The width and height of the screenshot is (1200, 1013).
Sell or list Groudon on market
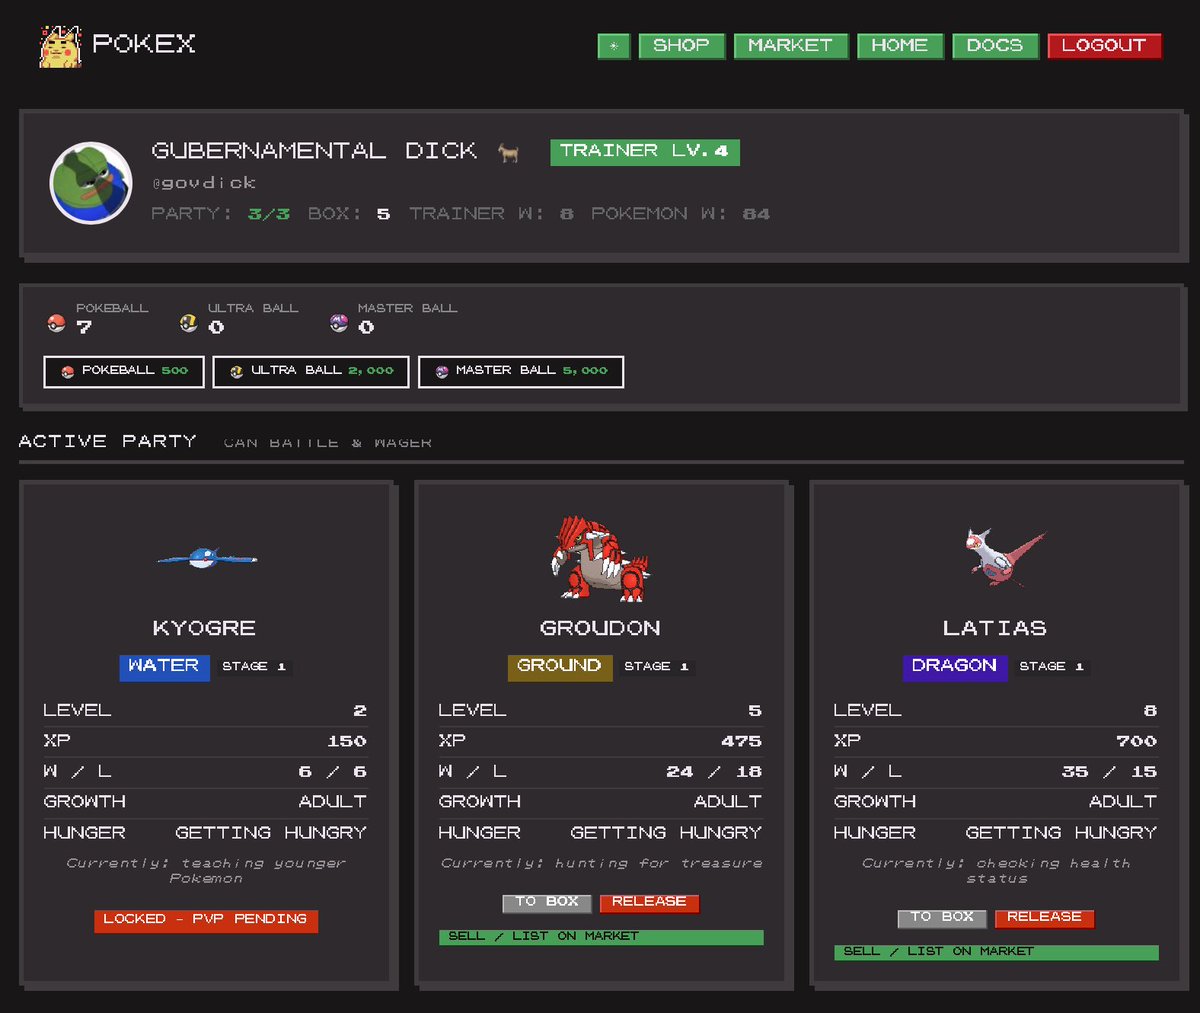[601, 937]
